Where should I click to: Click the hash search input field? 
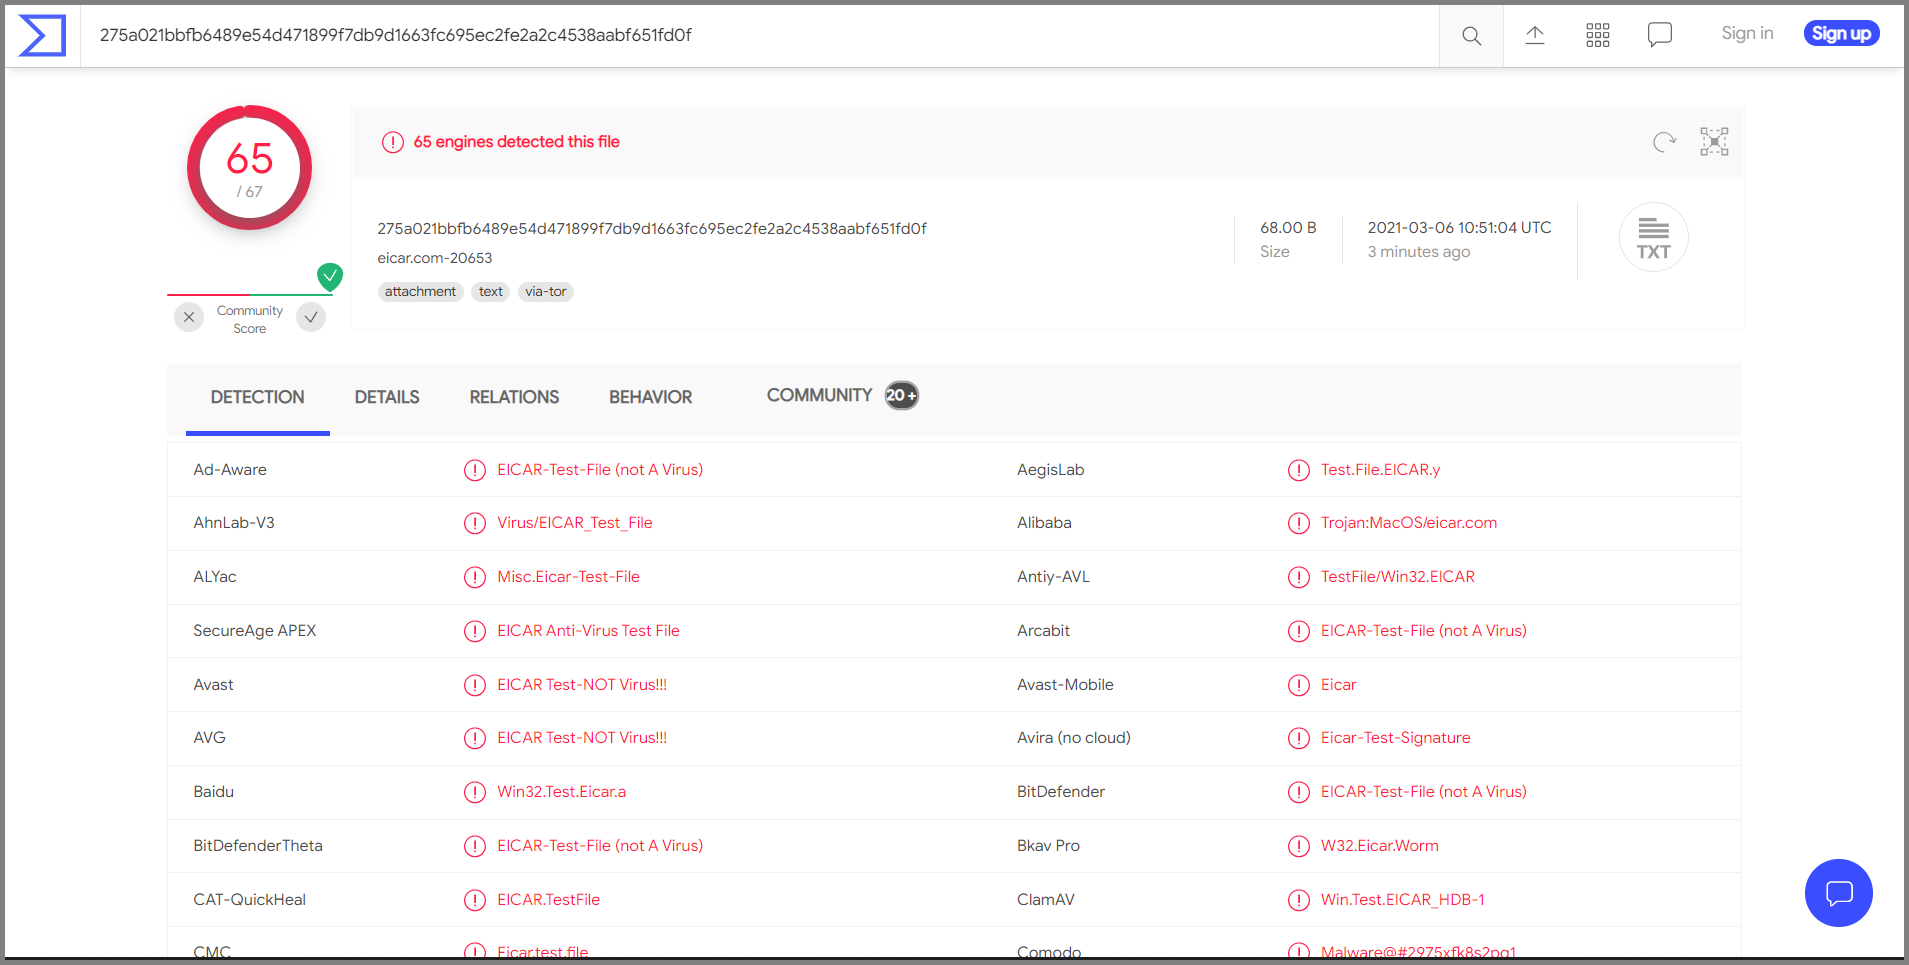760,35
